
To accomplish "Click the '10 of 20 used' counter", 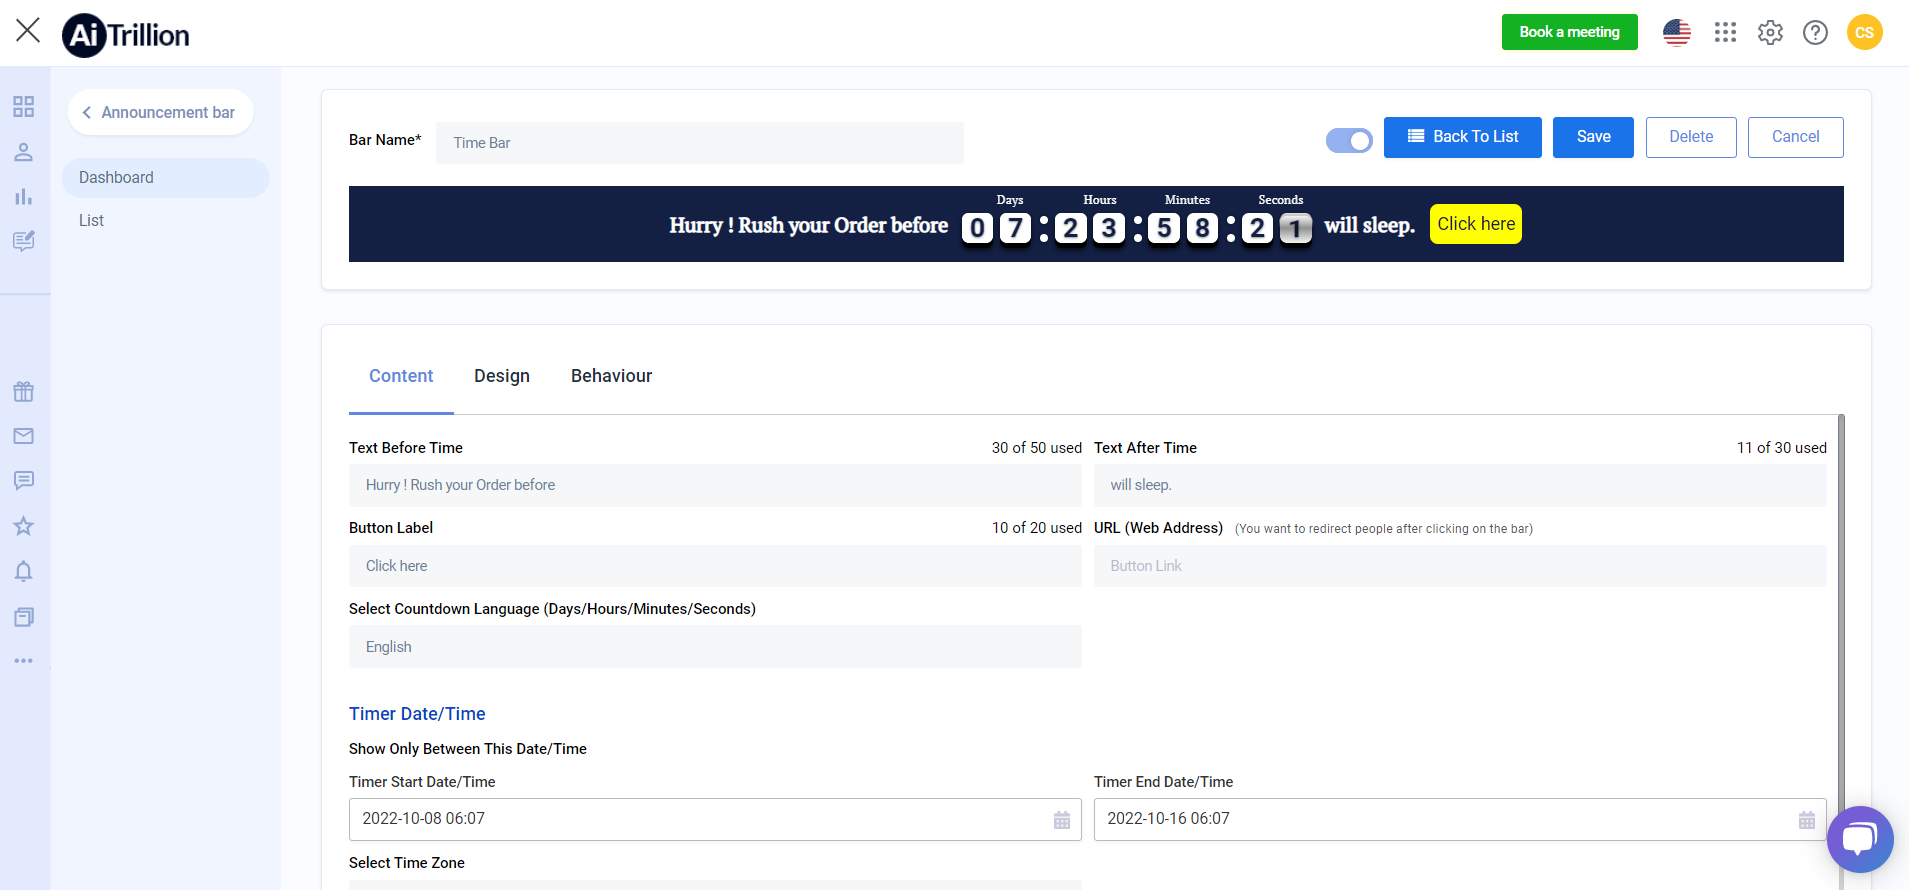I will [x=1036, y=528].
